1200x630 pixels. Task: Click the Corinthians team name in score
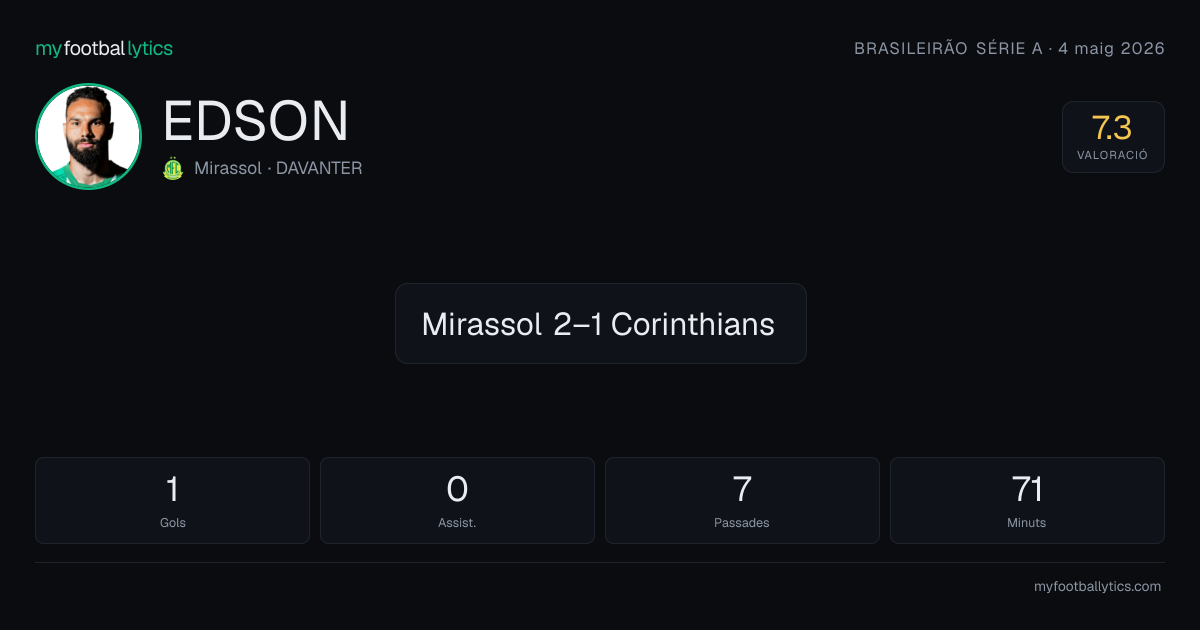tap(692, 324)
